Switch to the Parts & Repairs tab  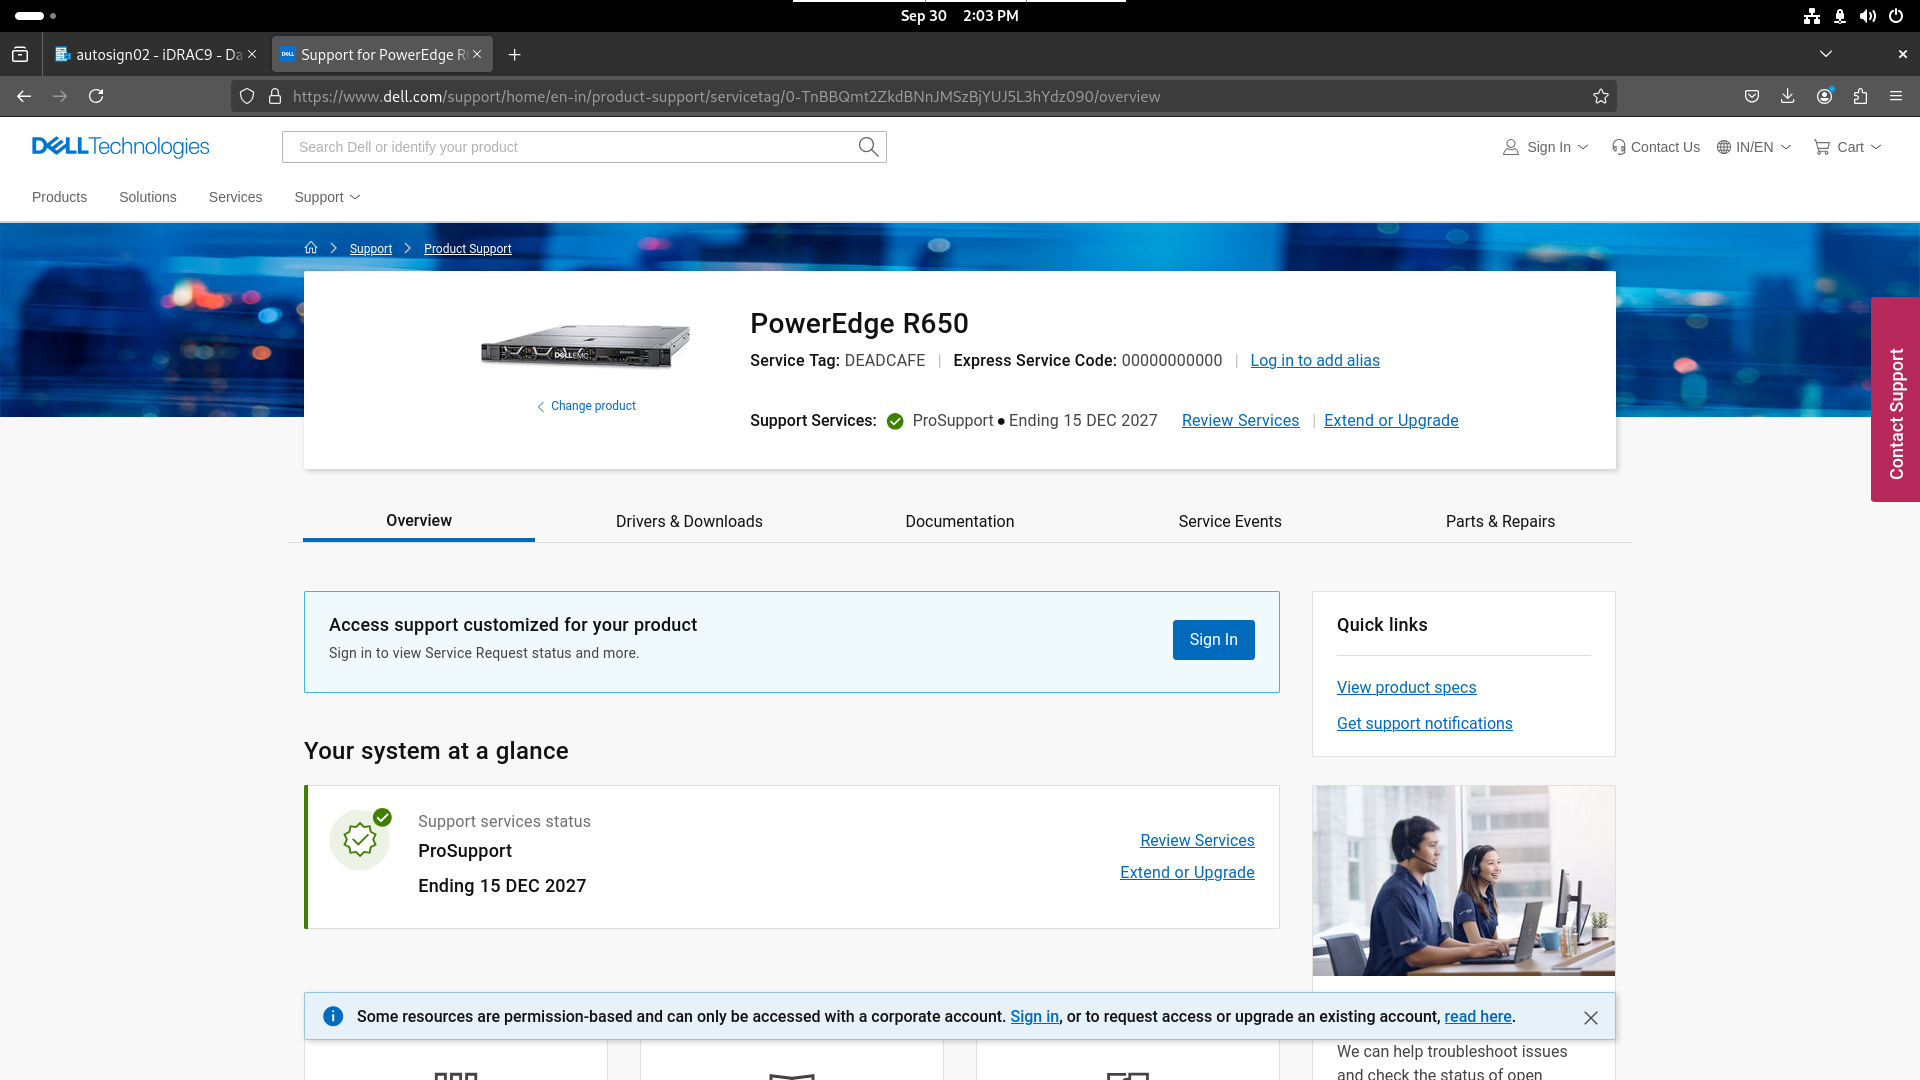point(1500,521)
